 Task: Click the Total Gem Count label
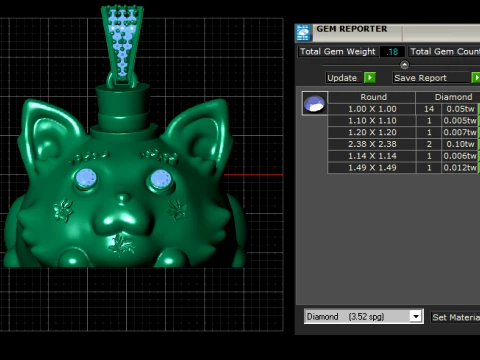(444, 52)
